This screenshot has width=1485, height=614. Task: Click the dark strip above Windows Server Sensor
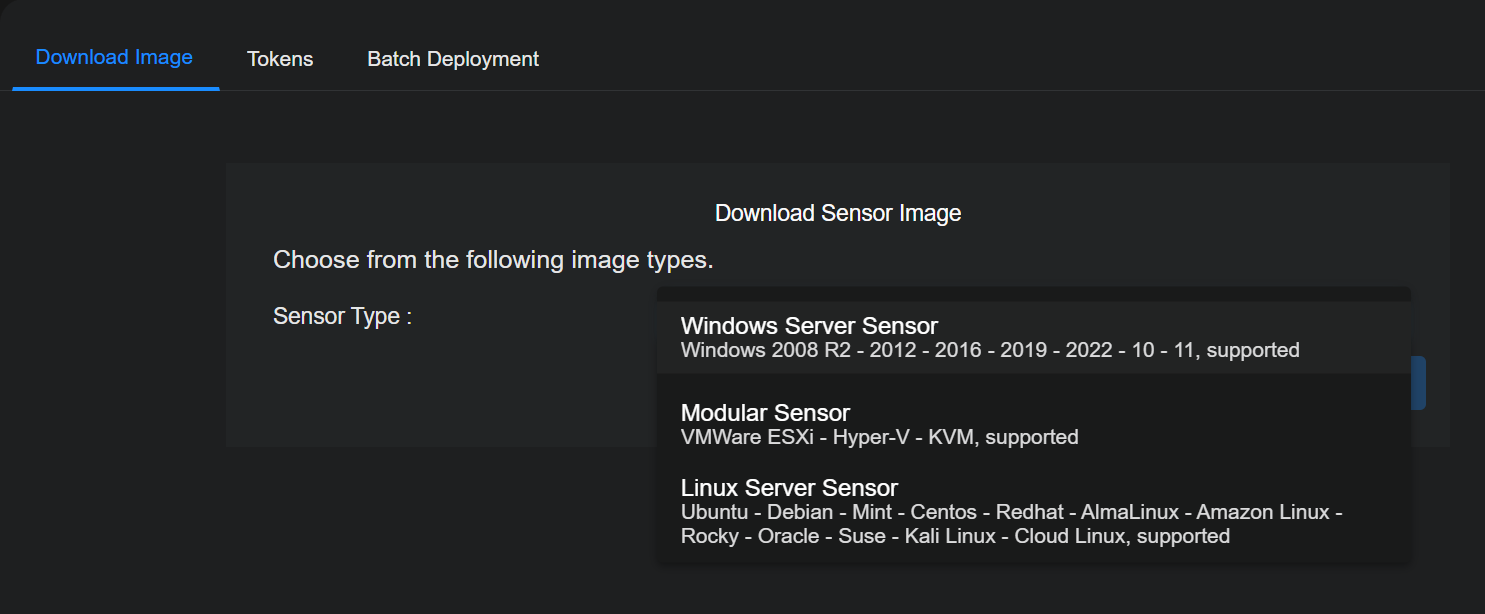1033,294
